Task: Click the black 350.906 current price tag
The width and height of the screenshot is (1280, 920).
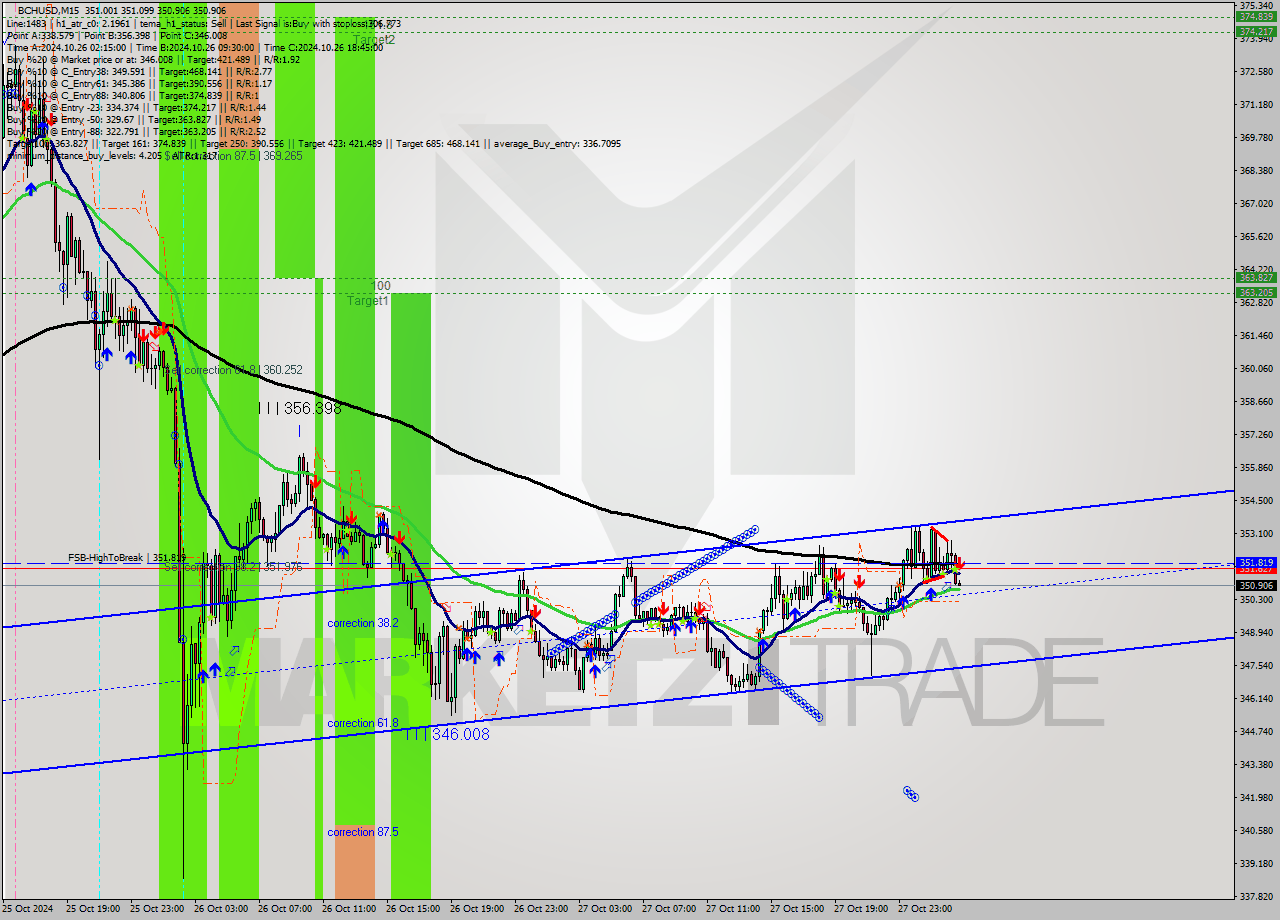Action: pyautogui.click(x=1256, y=585)
